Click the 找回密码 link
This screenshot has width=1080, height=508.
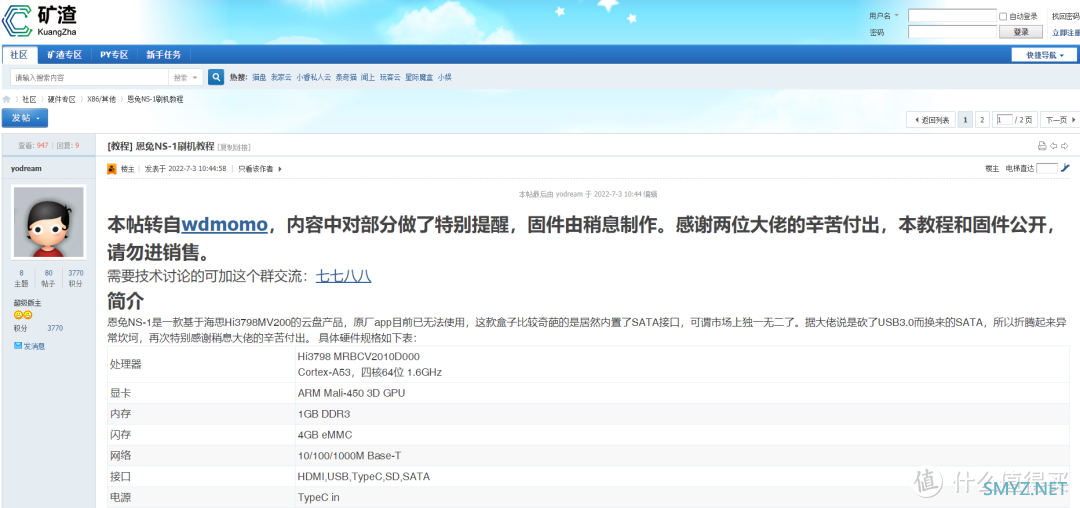click(x=1066, y=16)
